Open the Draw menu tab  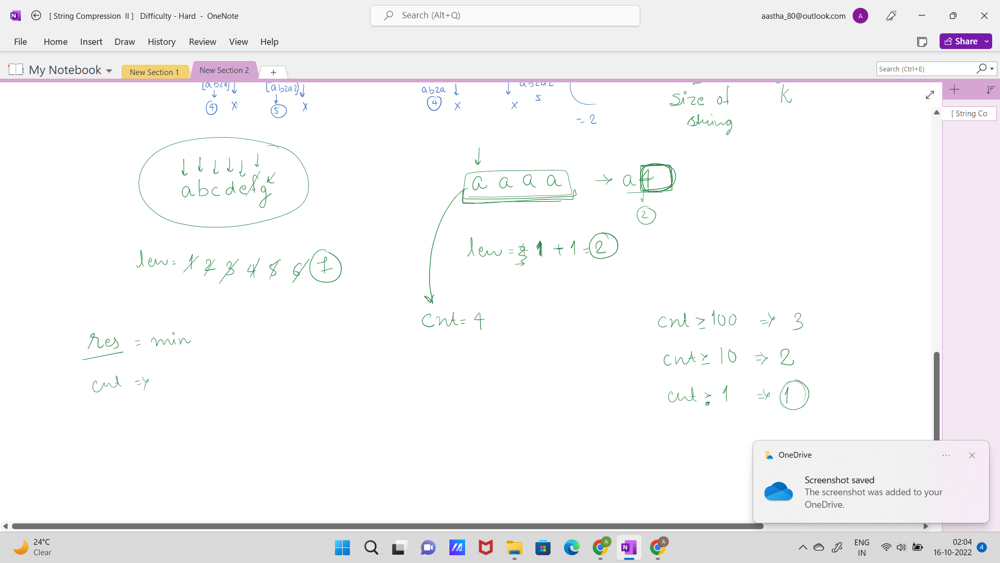[124, 42]
